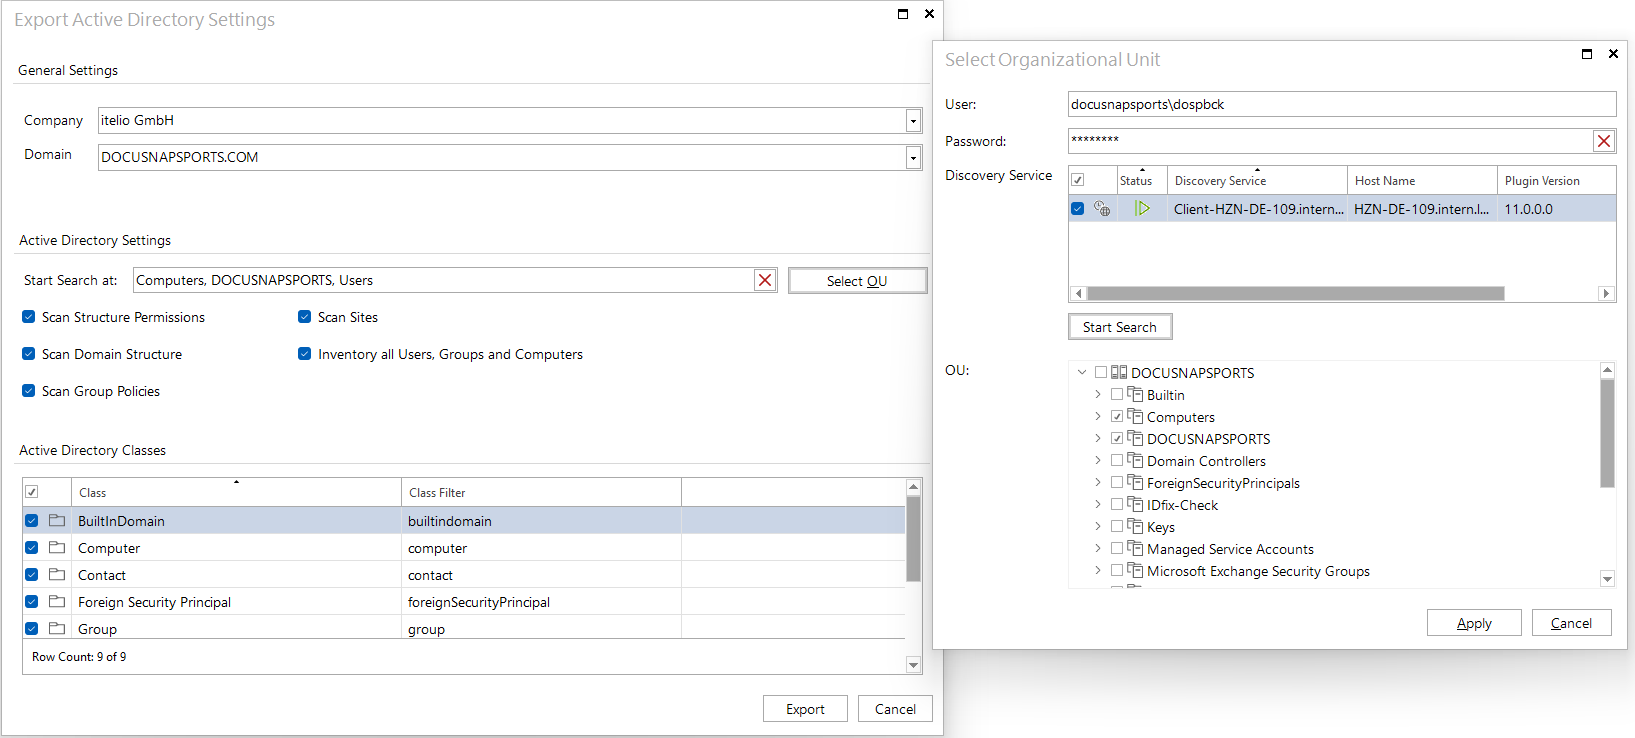Open the Domain dropdown list

click(913, 158)
